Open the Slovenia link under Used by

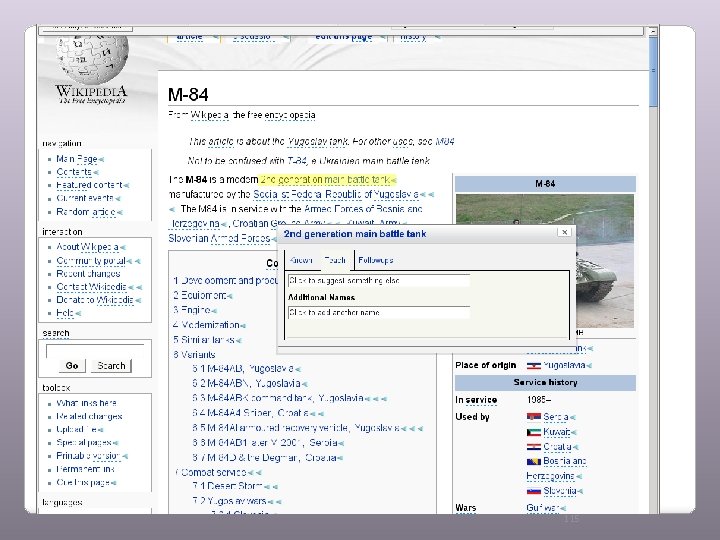click(x=560, y=490)
